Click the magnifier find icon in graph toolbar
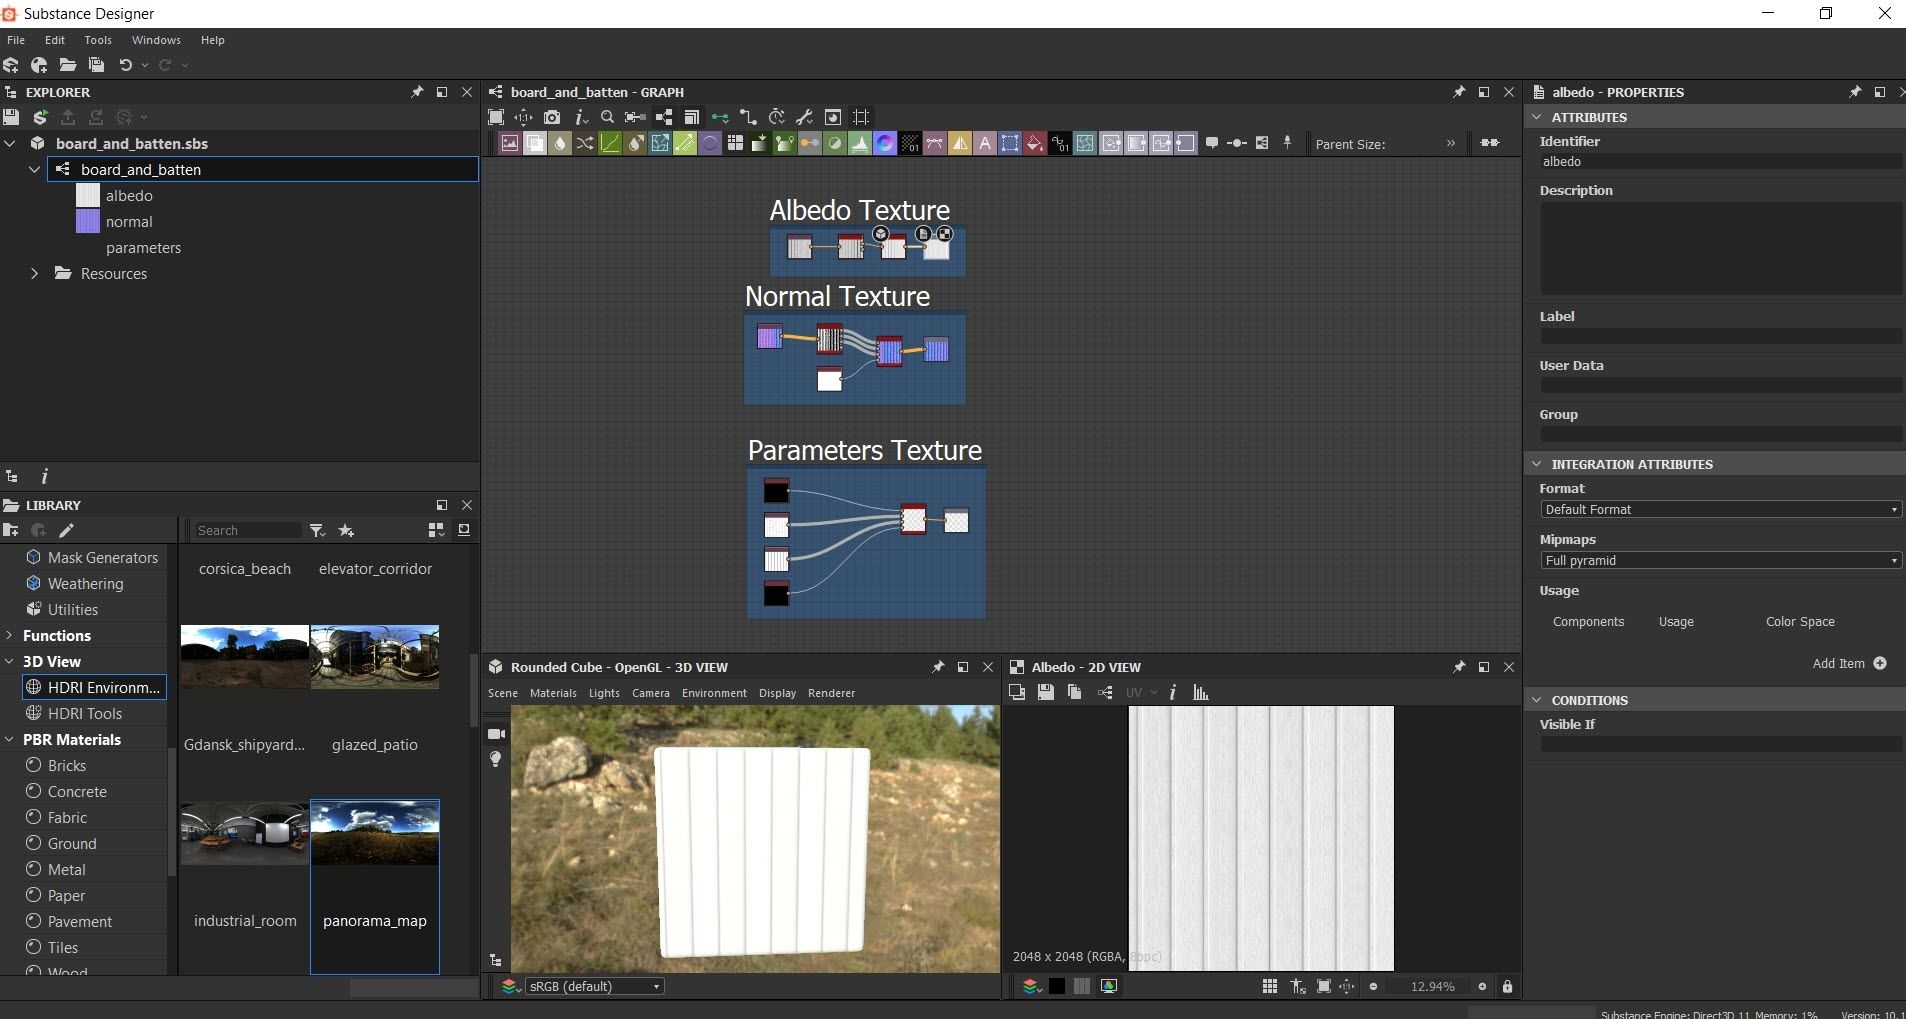 tap(607, 117)
